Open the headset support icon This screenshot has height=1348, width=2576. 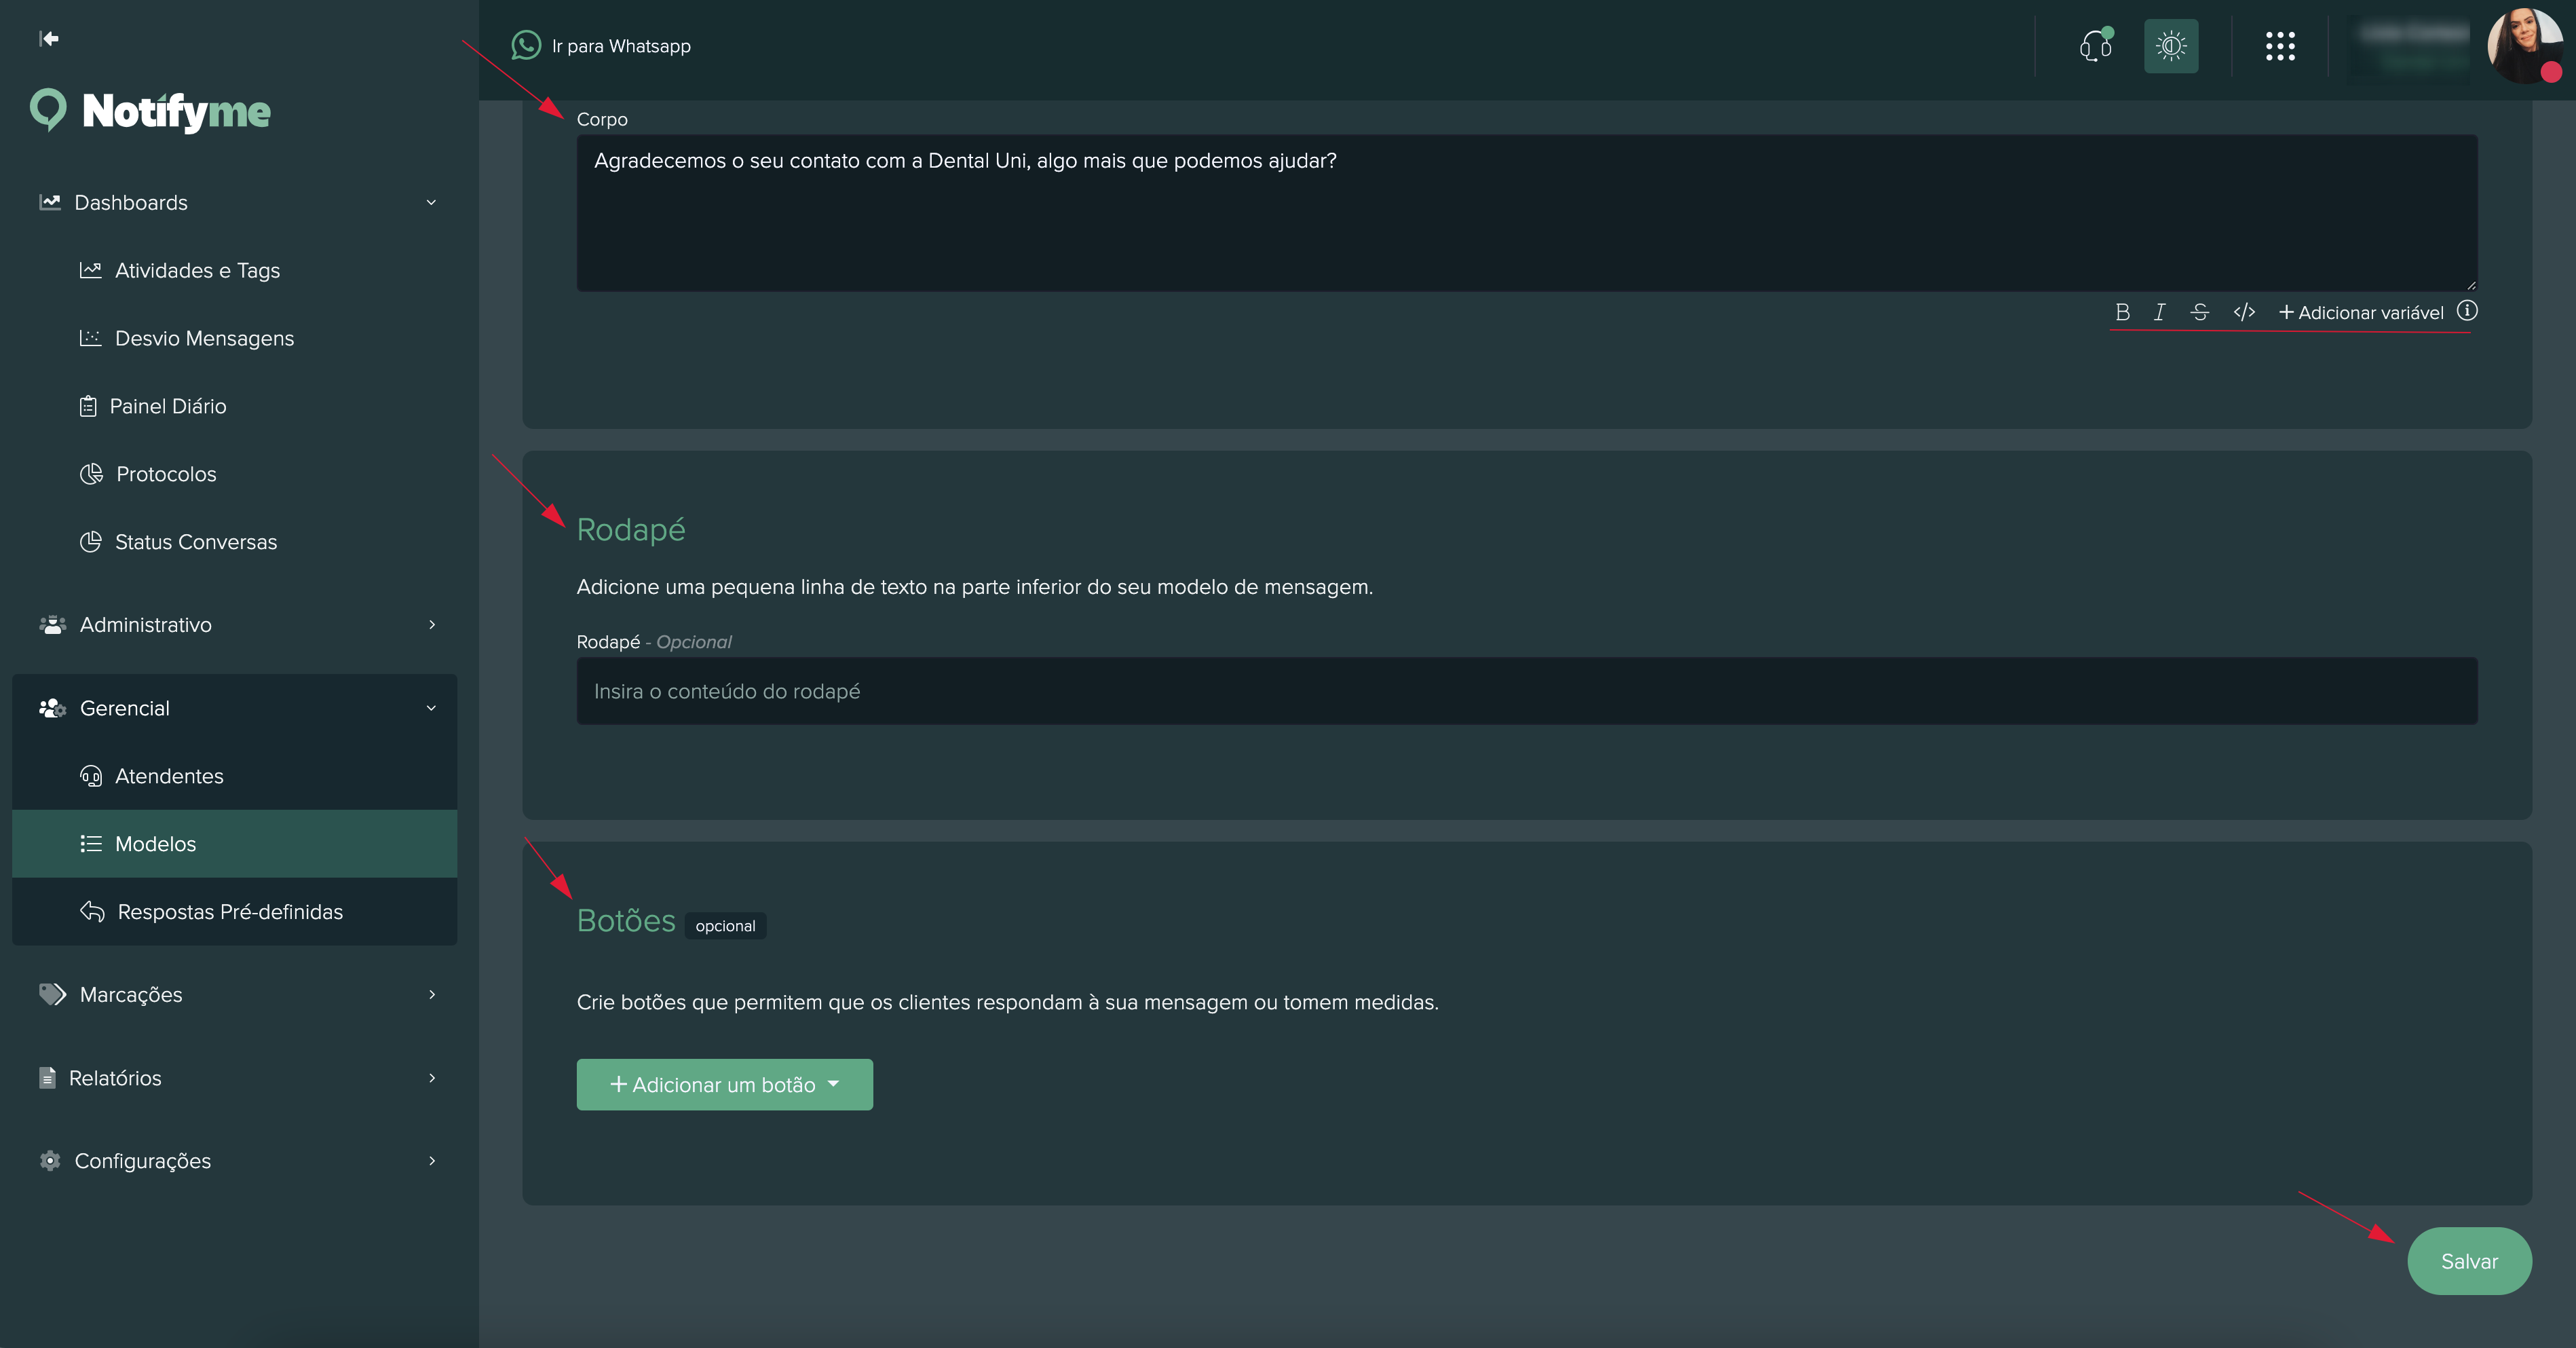(x=2095, y=46)
